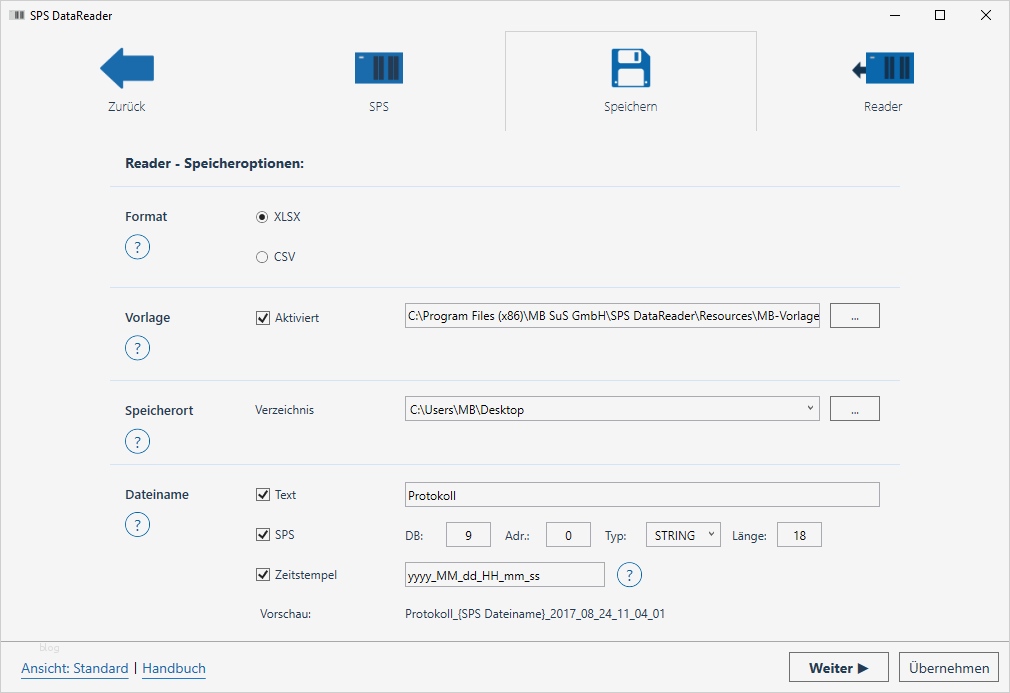The width and height of the screenshot is (1010, 693).
Task: Expand the Verzeichnis path dropdown
Action: click(808, 409)
